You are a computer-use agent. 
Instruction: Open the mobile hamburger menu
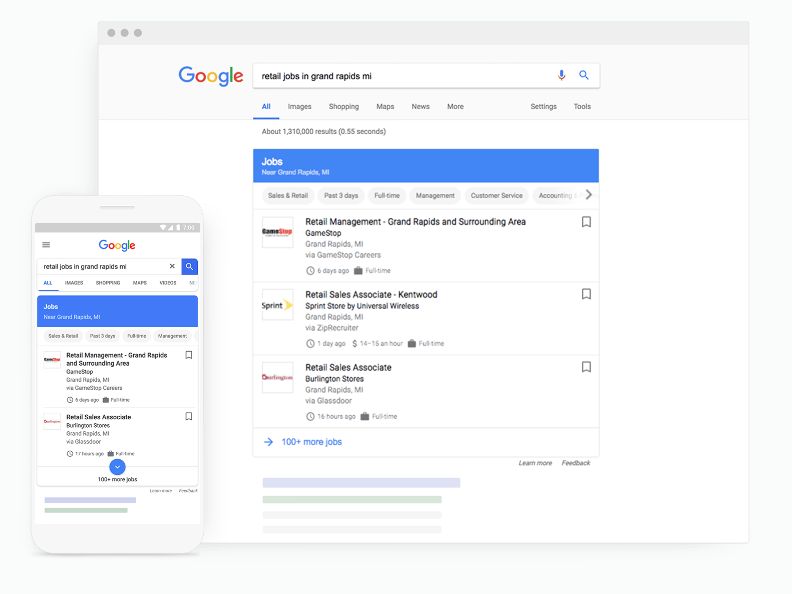pyautogui.click(x=46, y=245)
